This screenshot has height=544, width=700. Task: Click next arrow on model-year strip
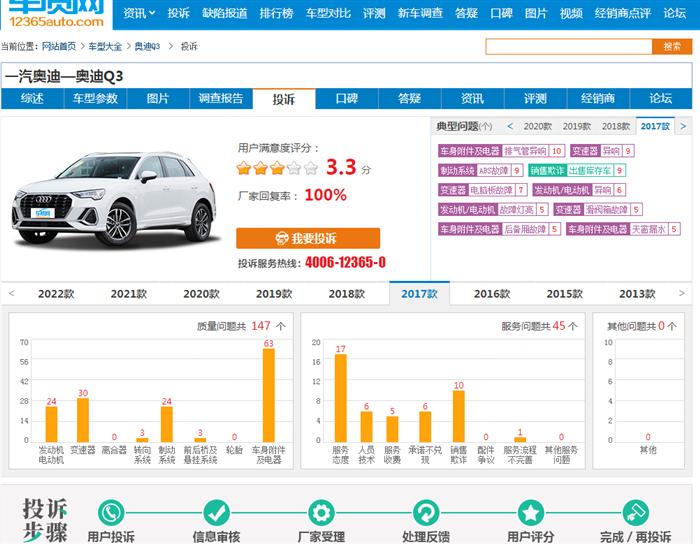[681, 293]
